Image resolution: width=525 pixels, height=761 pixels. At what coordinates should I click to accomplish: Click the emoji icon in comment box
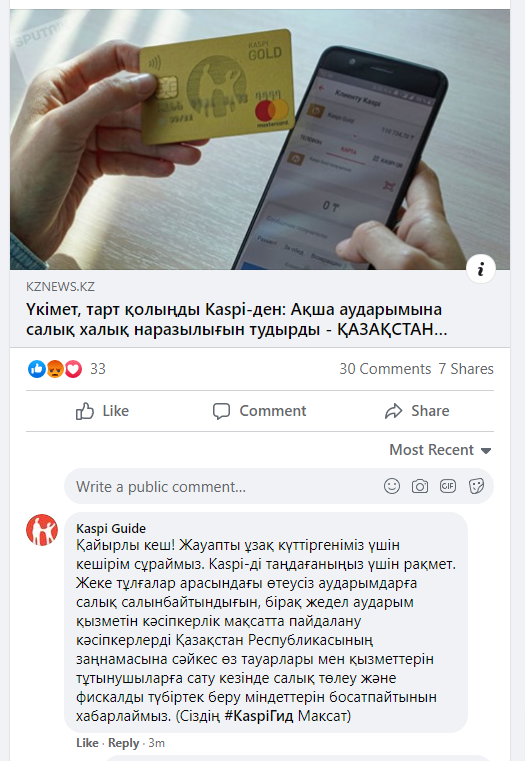click(392, 486)
